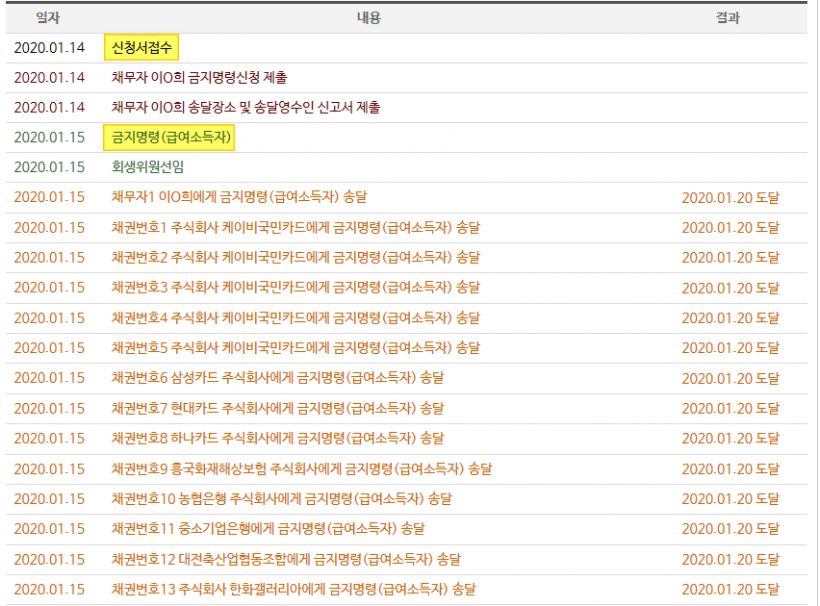Image resolution: width=820 pixels, height=606 pixels.
Task: Click 2020.01.20 도달 result for 삼성카드
Action: point(731,378)
